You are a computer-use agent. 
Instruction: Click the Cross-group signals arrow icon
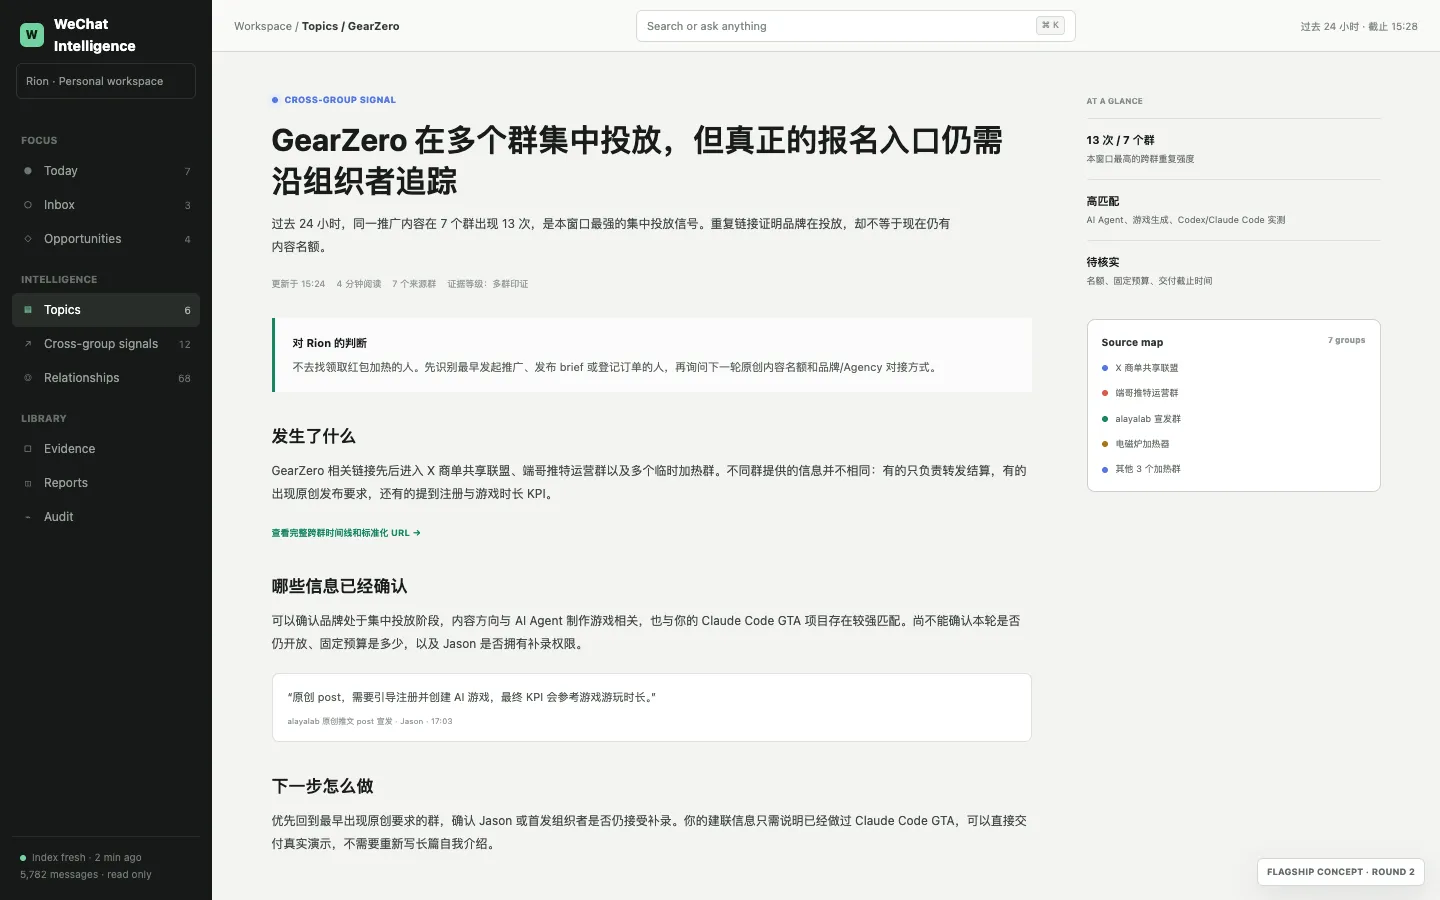[x=28, y=344]
